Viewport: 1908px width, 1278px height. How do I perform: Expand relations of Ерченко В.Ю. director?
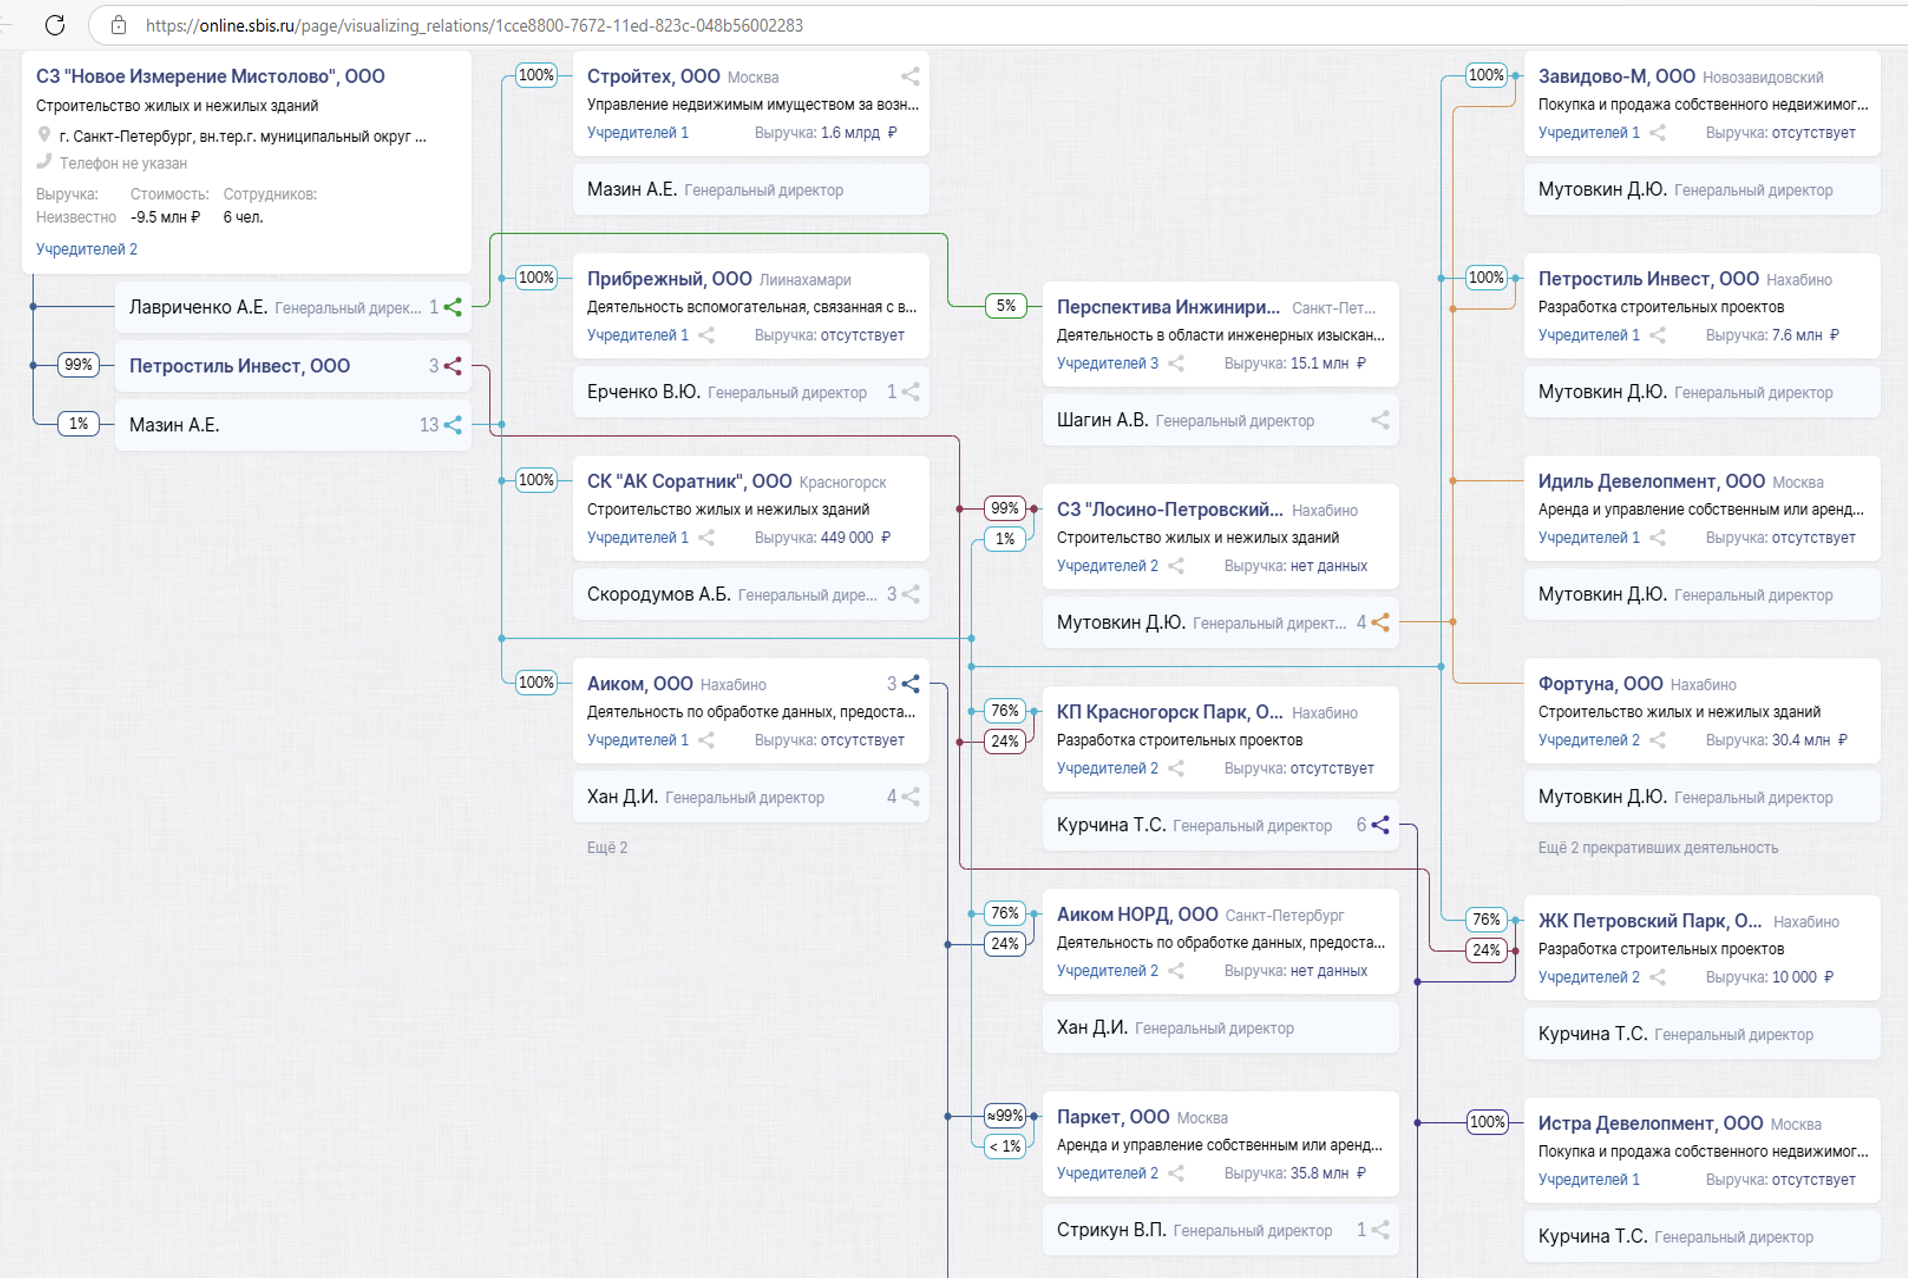click(910, 392)
